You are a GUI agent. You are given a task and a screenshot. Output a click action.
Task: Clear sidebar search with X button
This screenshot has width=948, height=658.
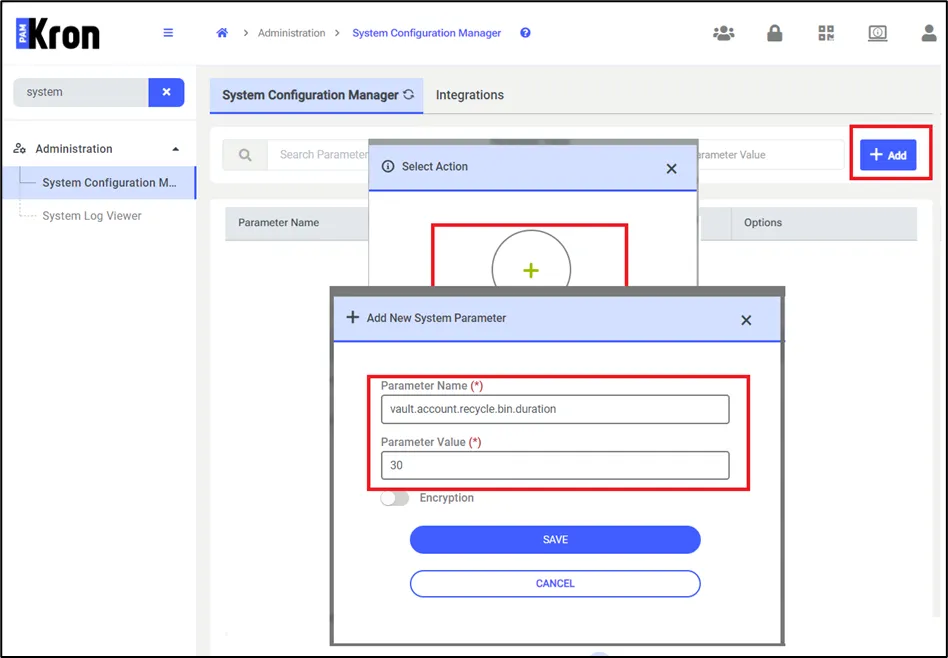(166, 92)
